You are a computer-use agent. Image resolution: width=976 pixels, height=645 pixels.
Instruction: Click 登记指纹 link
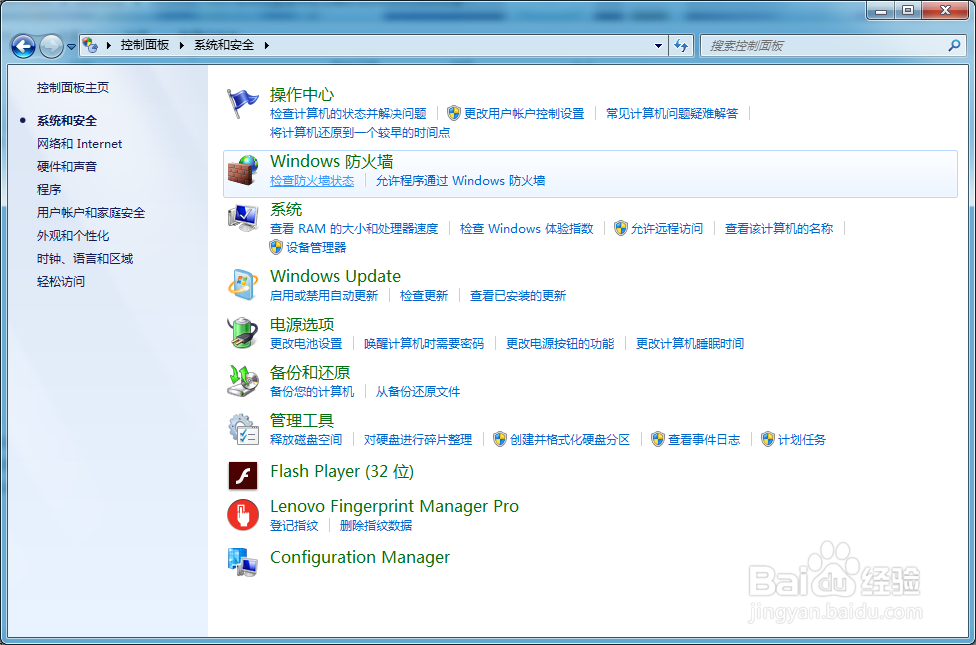294,525
